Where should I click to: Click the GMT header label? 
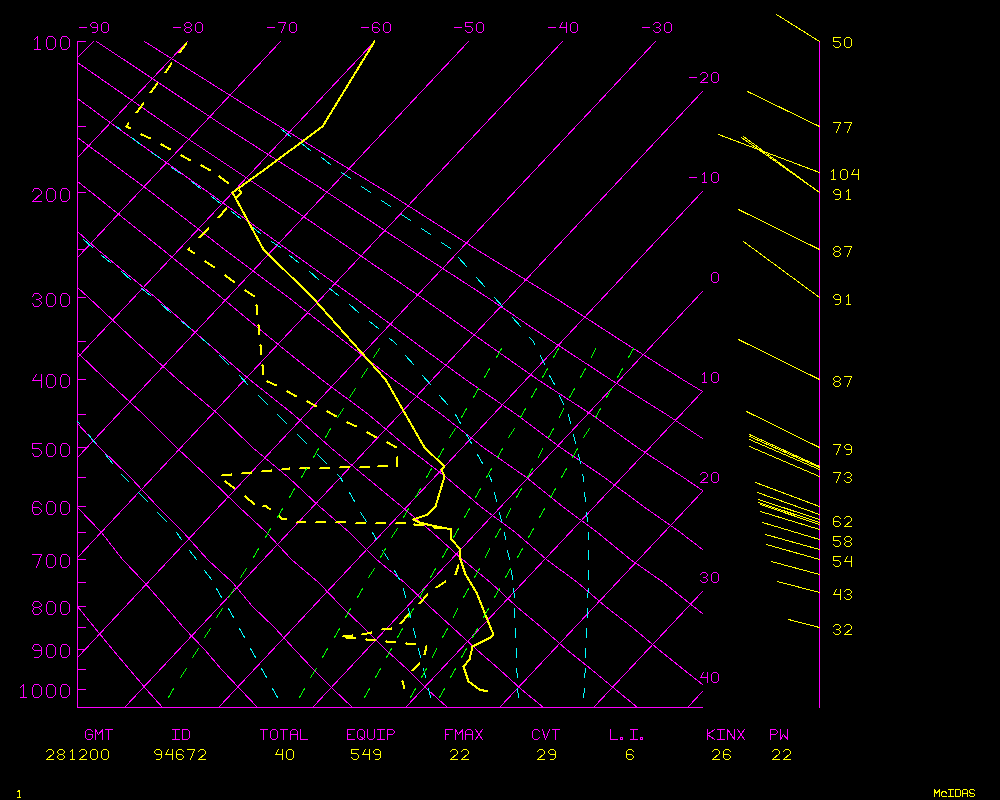click(x=98, y=735)
